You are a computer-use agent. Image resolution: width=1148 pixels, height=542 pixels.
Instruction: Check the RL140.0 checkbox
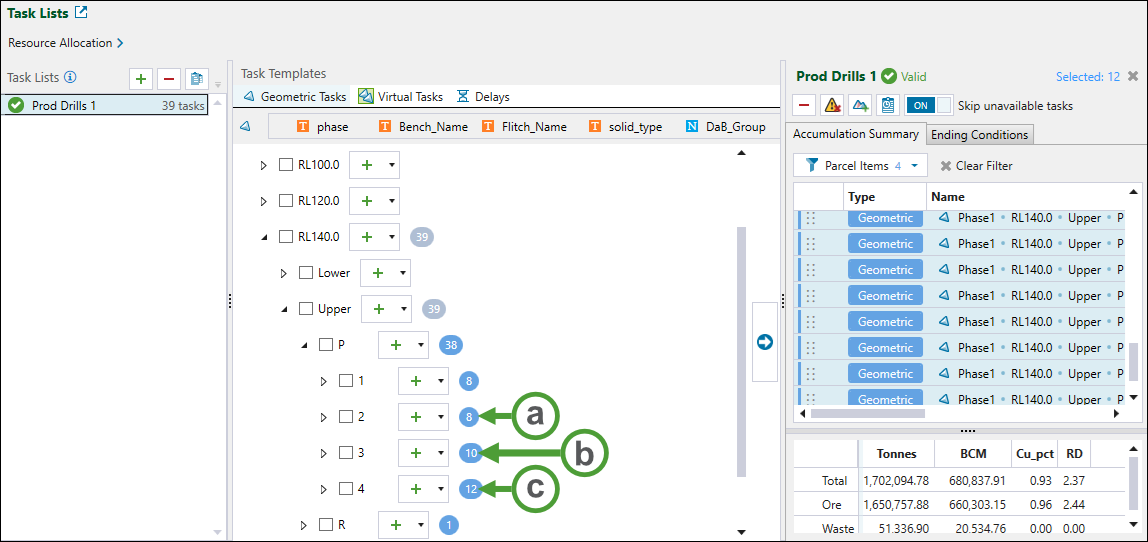pos(286,237)
